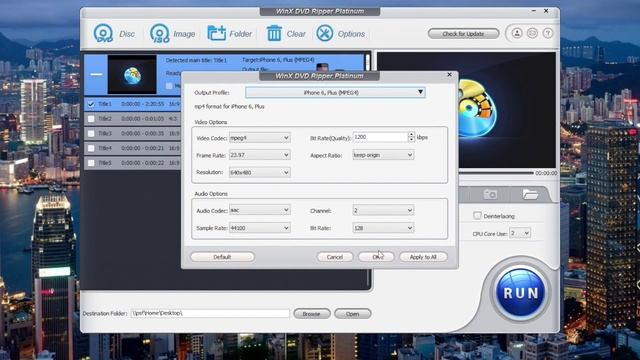The image size is (640, 360).
Task: Open the Resolution dropdown
Action: click(x=260, y=173)
